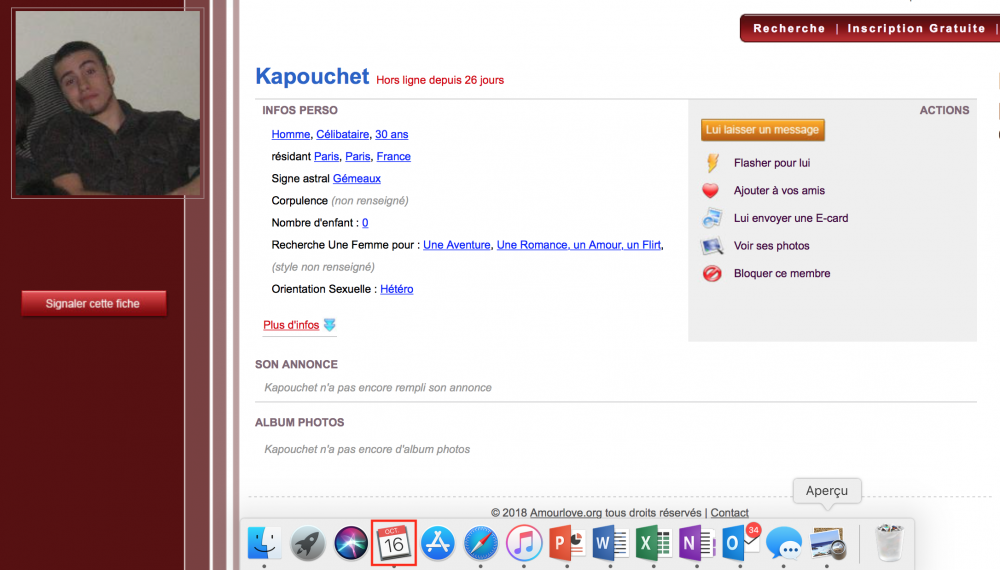
Task: Open the App Store dock icon
Action: coord(438,544)
